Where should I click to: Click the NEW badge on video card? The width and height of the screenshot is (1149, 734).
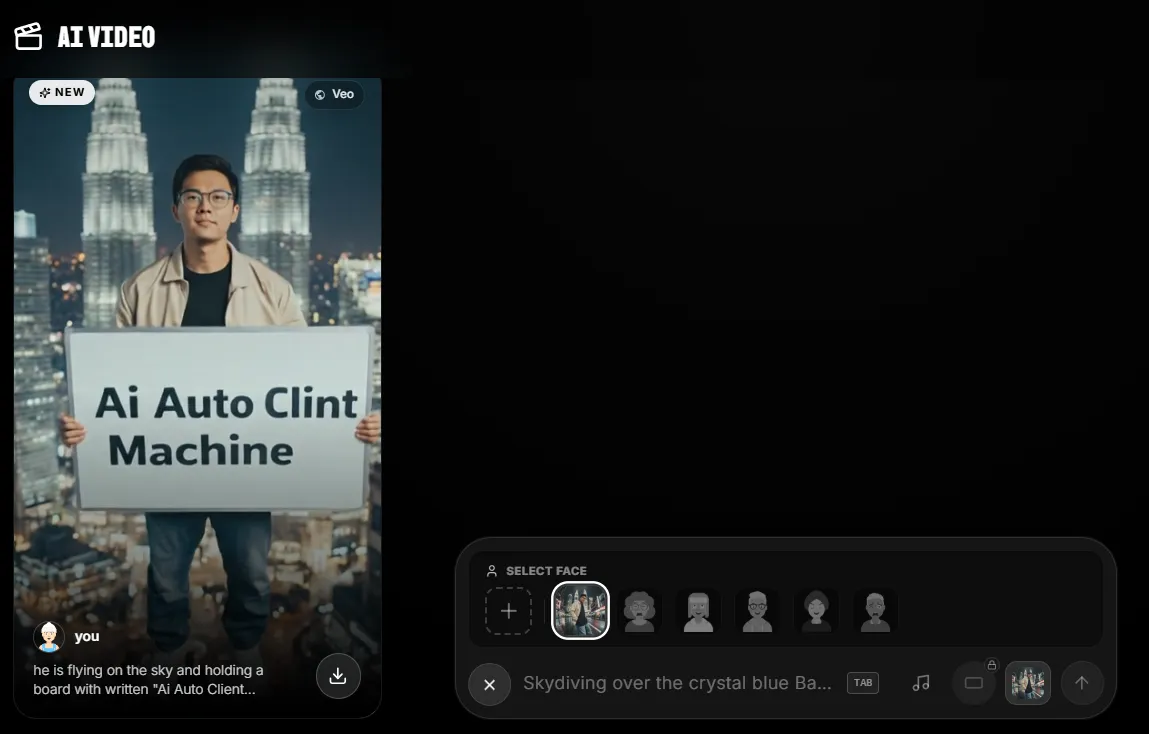[x=62, y=92]
